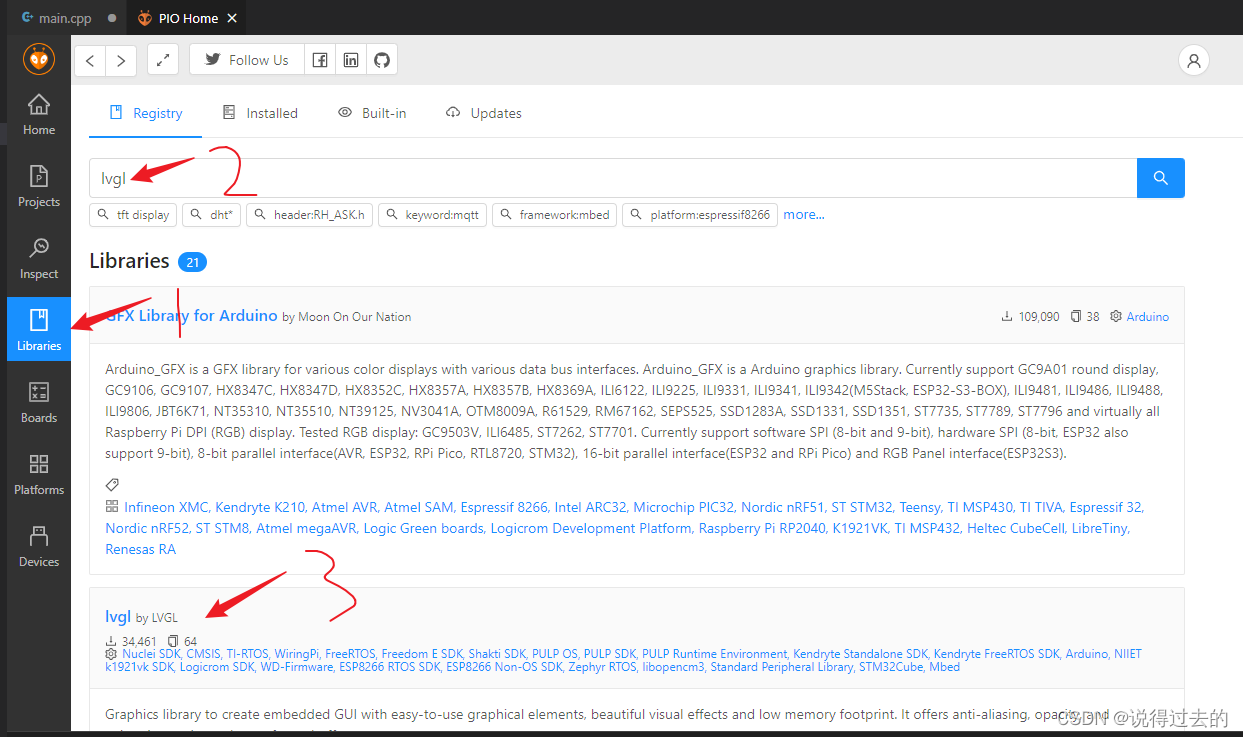
Task: Click the Arduino framework link in GFX header
Action: click(x=1147, y=316)
